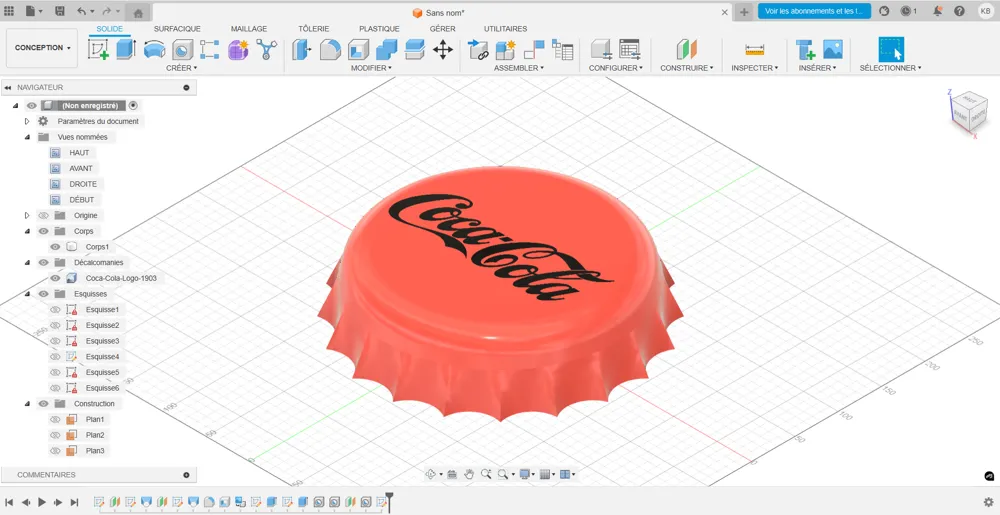Viewport: 1000px width, 515px height.
Task: Open the Help question mark icon
Action: click(959, 11)
